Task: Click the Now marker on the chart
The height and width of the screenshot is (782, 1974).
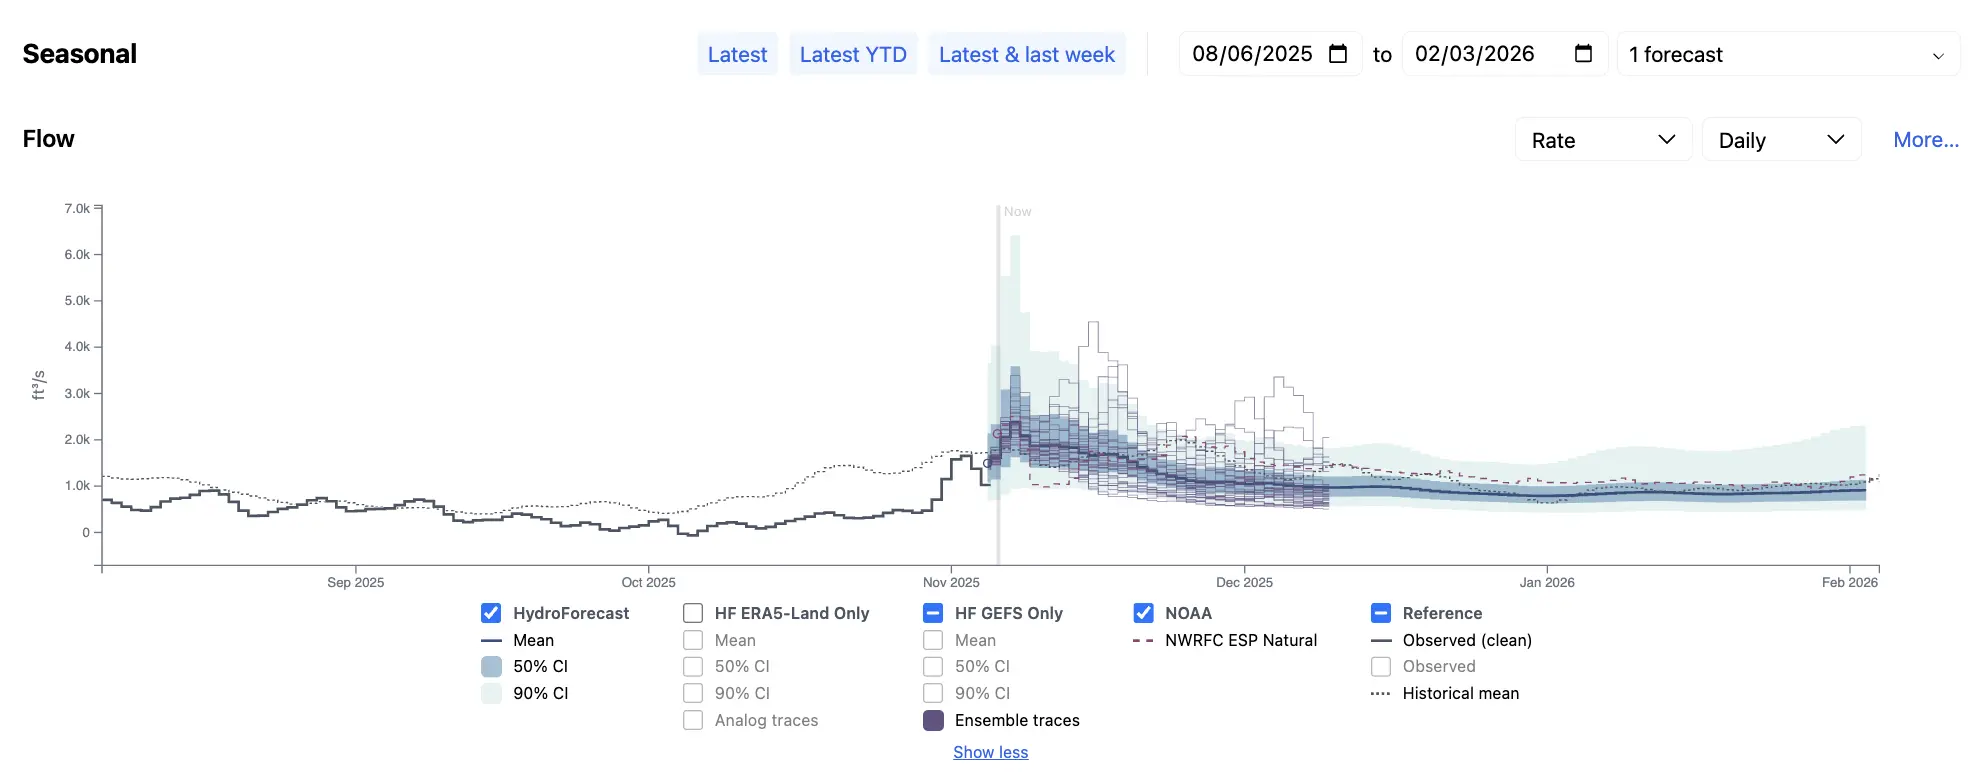Action: click(x=1017, y=211)
